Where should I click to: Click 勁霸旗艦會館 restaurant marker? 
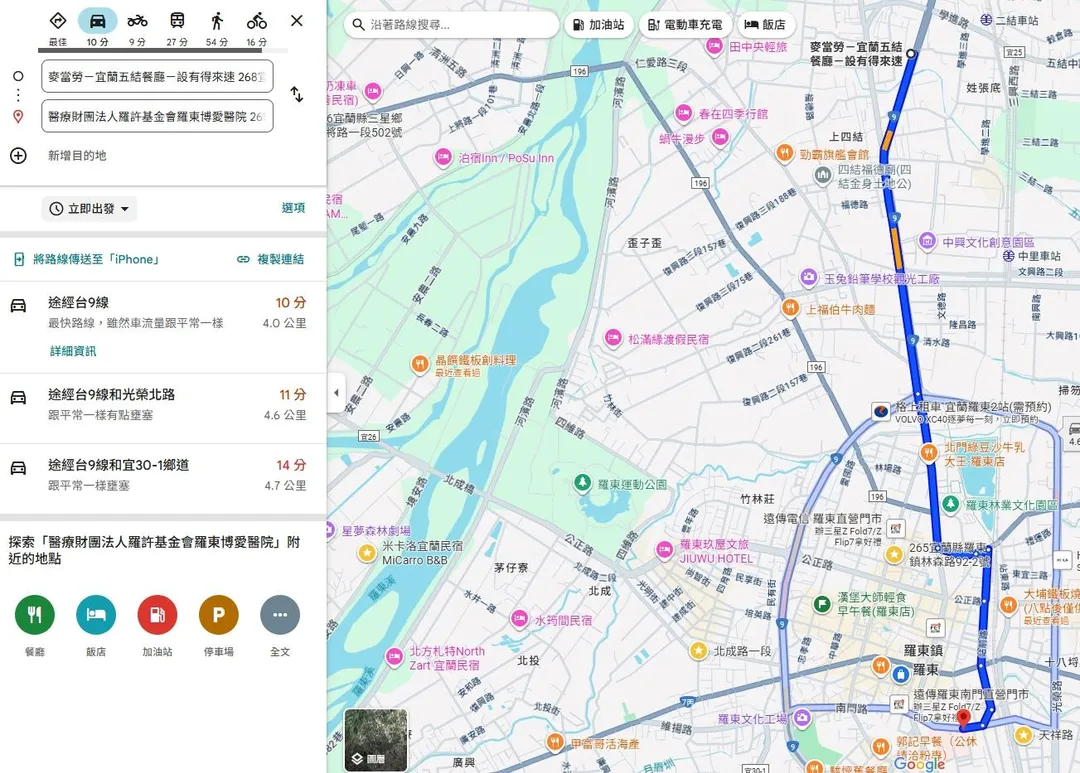click(785, 153)
